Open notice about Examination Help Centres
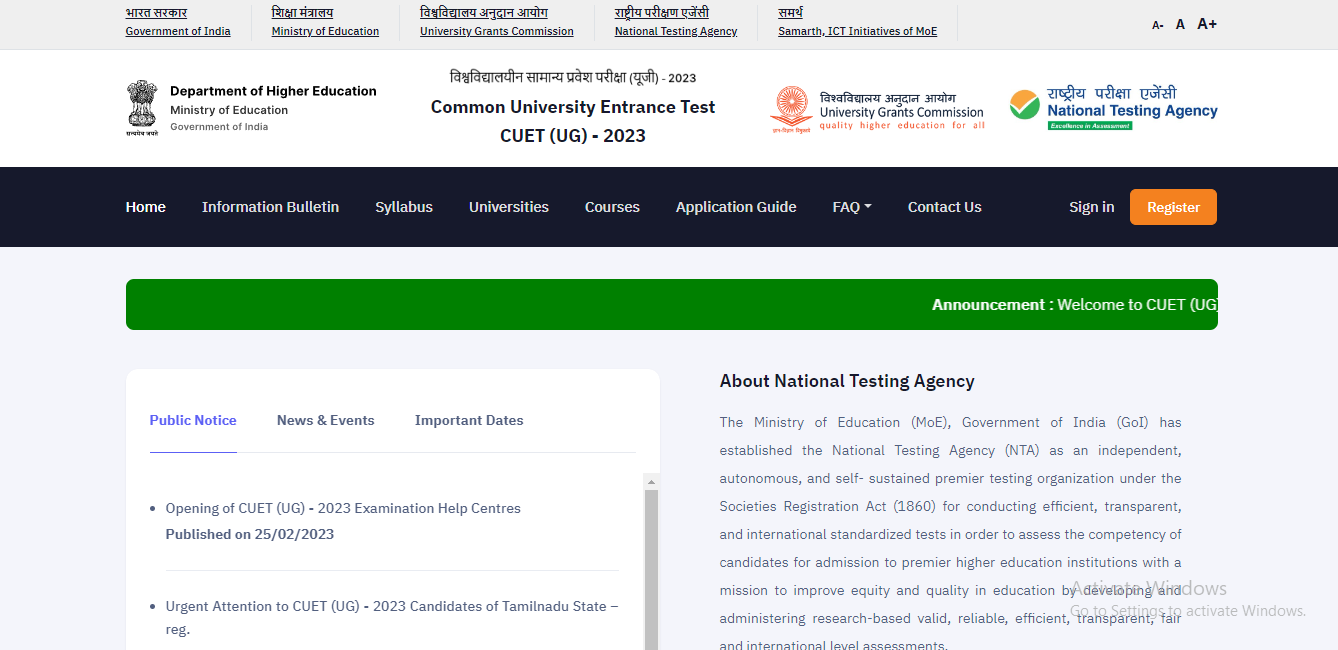The height and width of the screenshot is (650, 1338). click(x=343, y=508)
